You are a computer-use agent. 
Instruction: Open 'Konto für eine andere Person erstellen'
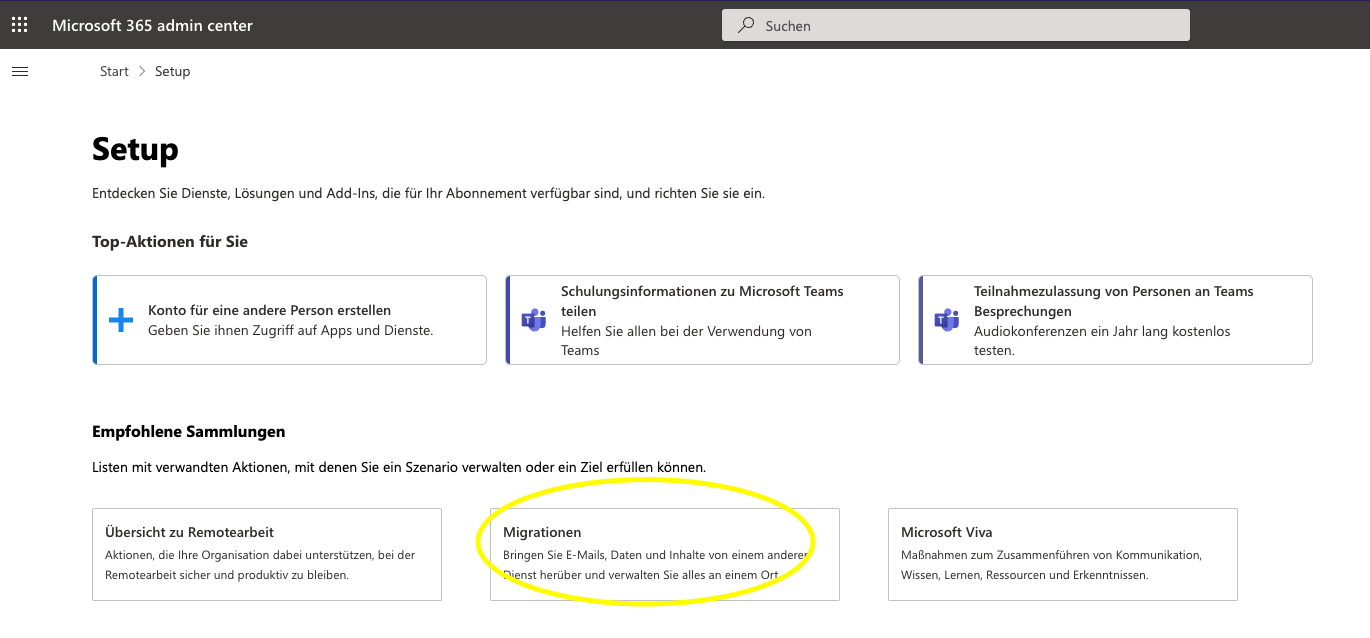point(269,310)
